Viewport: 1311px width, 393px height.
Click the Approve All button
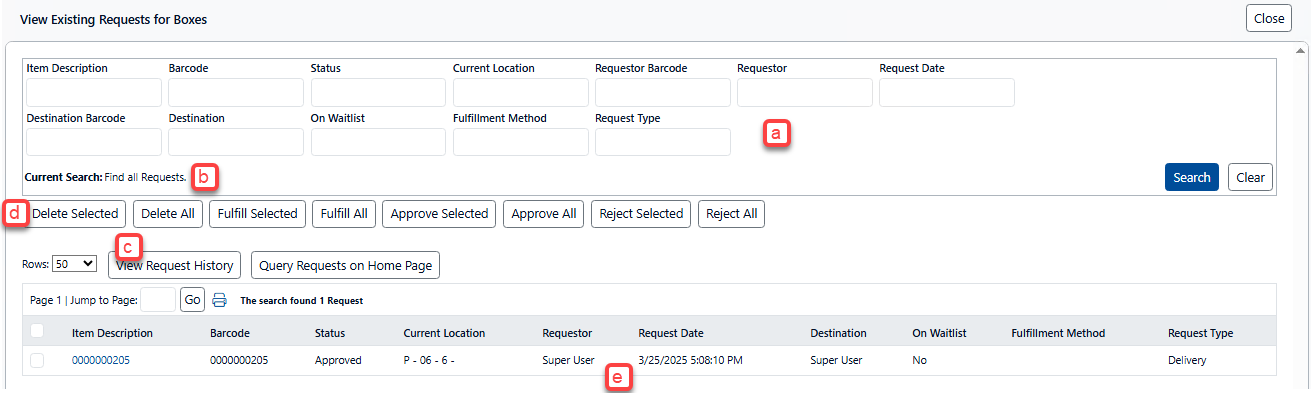[544, 213]
